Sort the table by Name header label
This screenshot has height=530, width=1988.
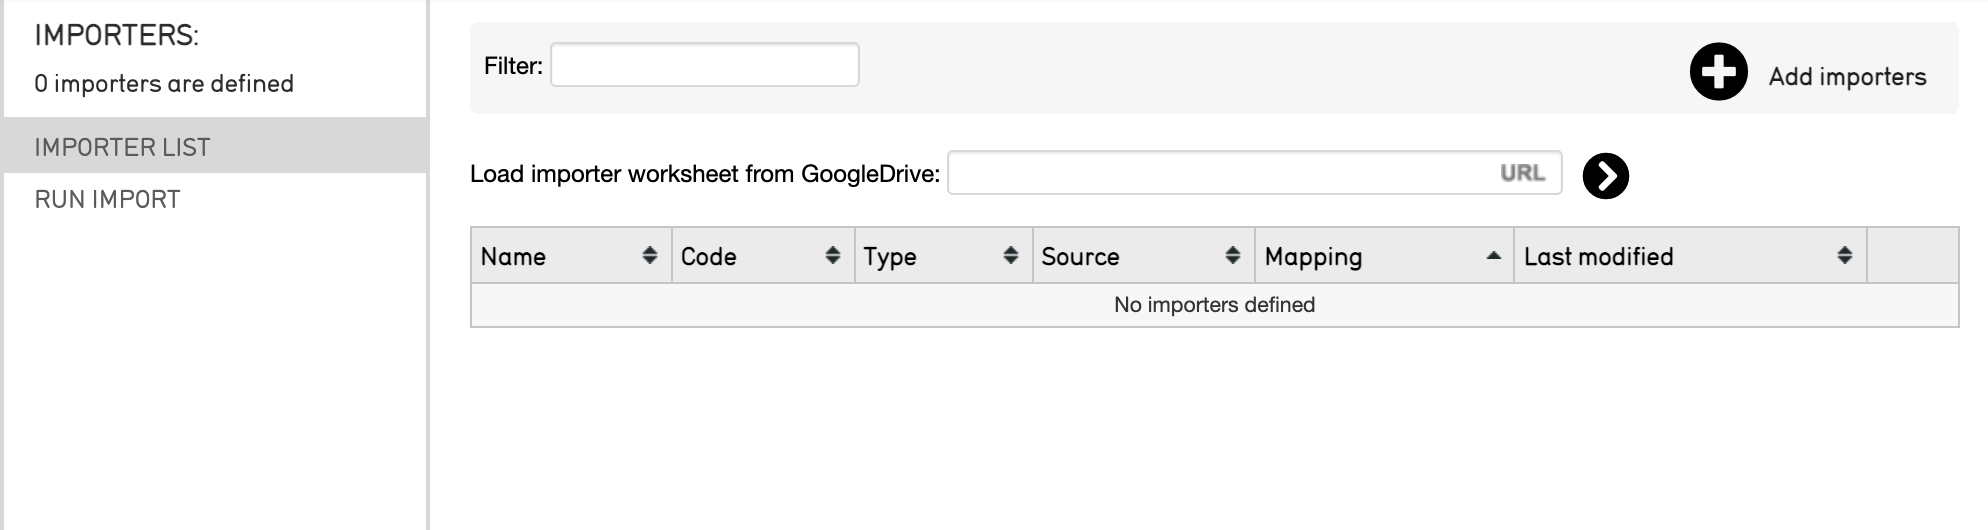click(513, 257)
